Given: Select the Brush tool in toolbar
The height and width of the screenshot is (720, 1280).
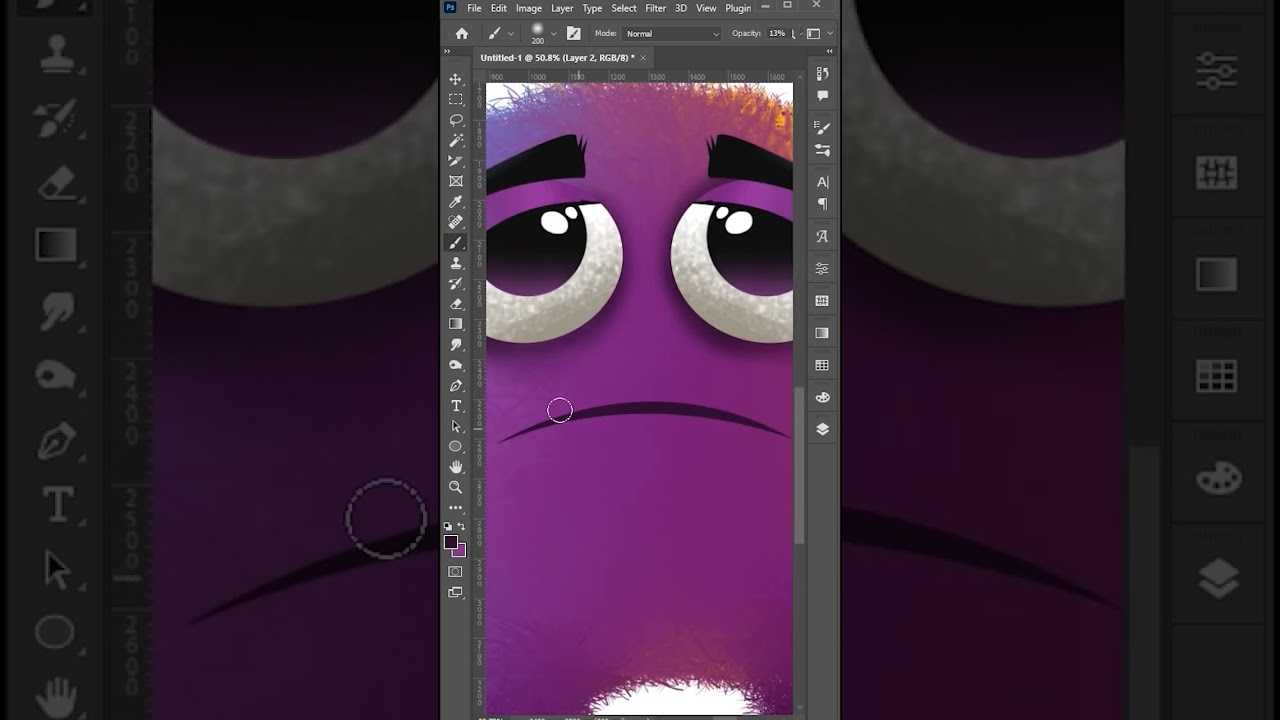Looking at the screenshot, I should coord(456,242).
